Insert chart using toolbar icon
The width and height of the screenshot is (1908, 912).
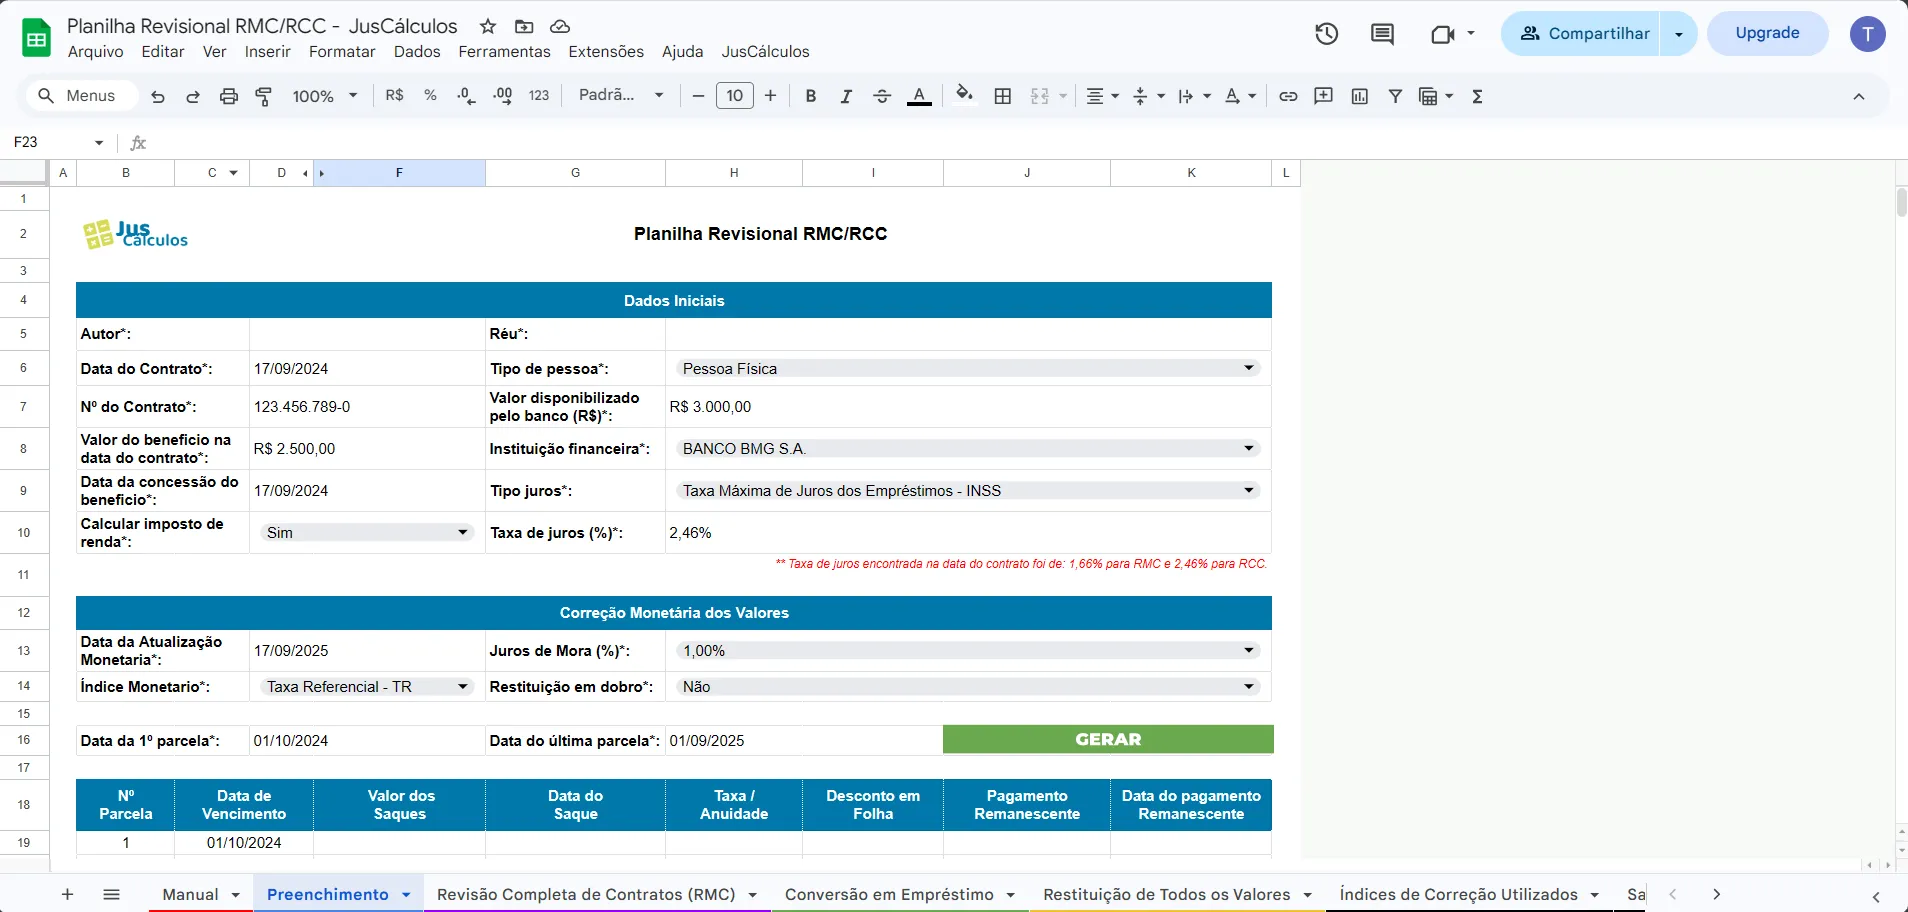1360,96
